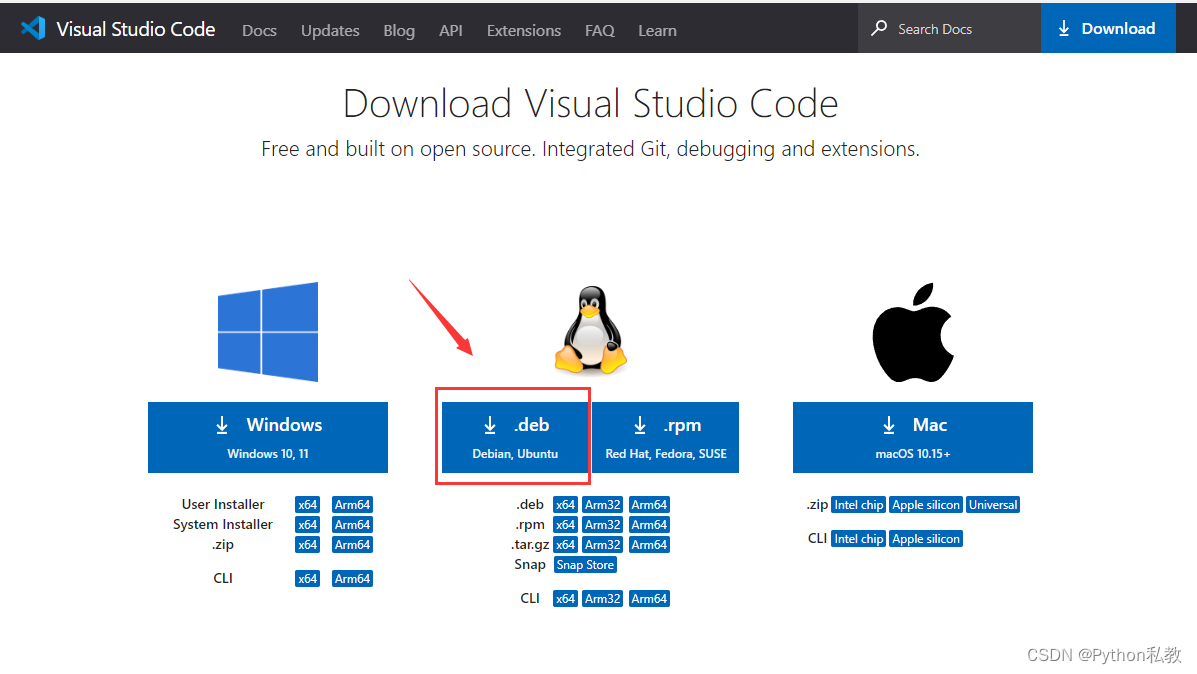The height and width of the screenshot is (674, 1197).
Task: Select Arm64 for Linux .tar.gz
Action: [x=650, y=545]
